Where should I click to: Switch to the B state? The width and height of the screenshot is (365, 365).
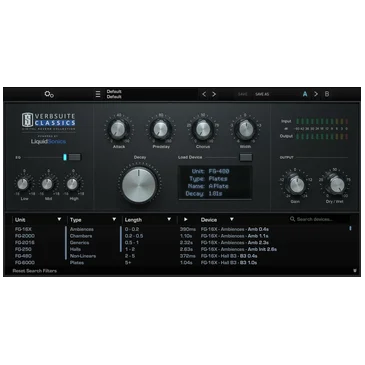pos(327,94)
